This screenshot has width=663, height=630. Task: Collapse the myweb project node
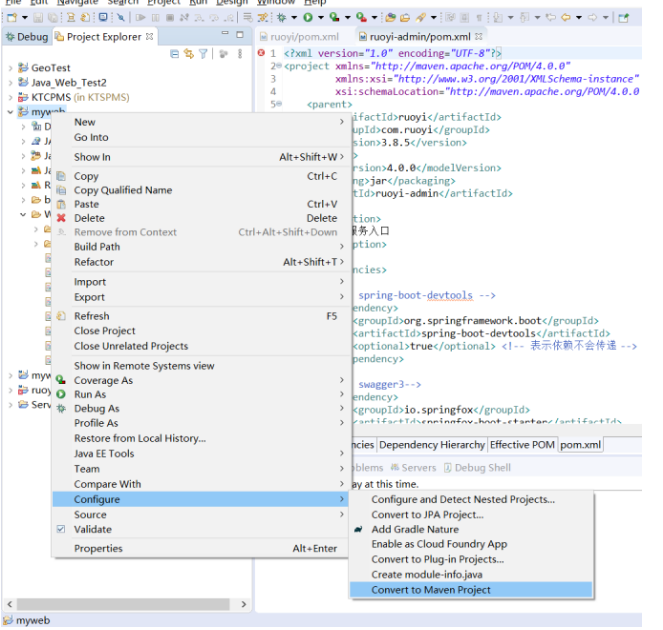pyautogui.click(x=10, y=112)
